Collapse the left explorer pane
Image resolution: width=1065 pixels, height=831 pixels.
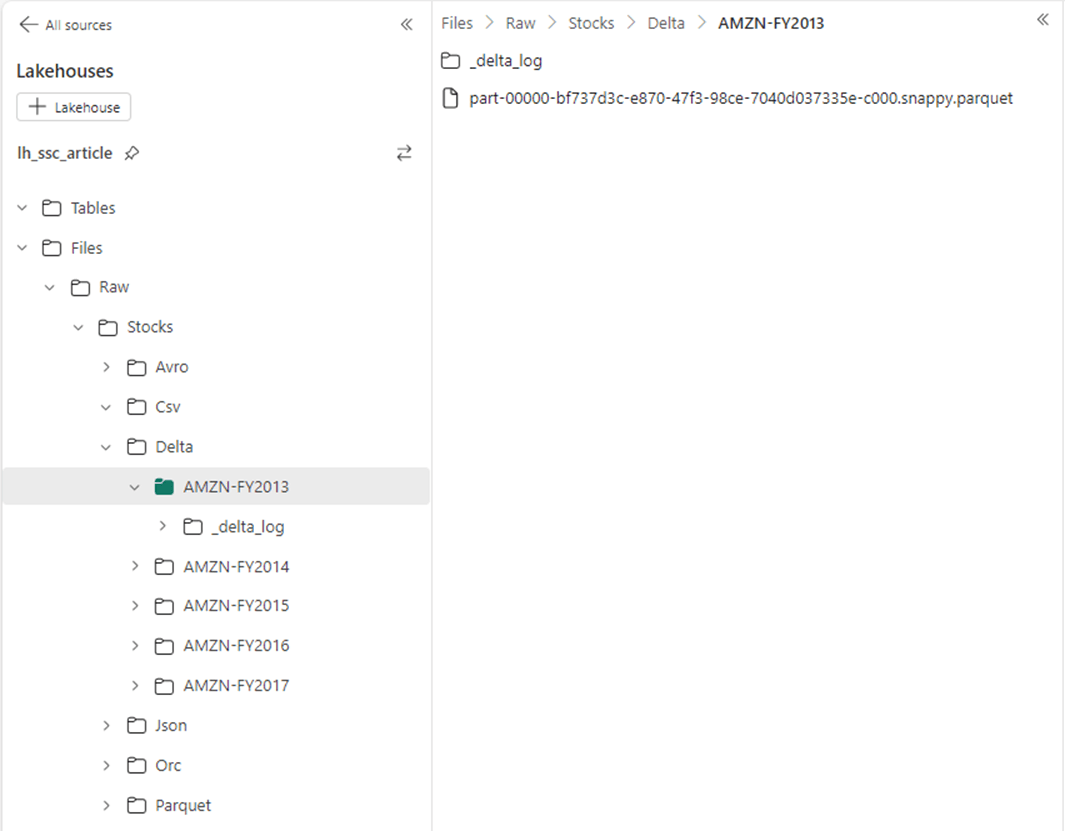pos(406,25)
